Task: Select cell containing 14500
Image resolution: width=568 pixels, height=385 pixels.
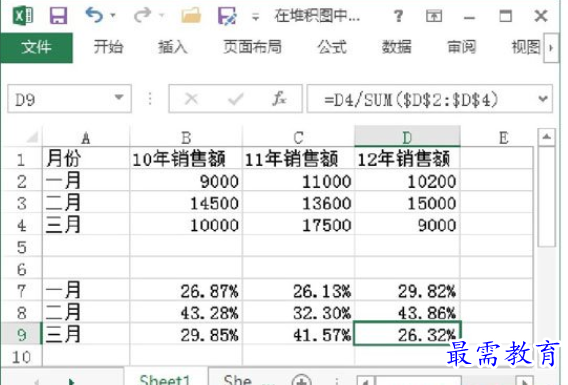Action: [x=186, y=203]
